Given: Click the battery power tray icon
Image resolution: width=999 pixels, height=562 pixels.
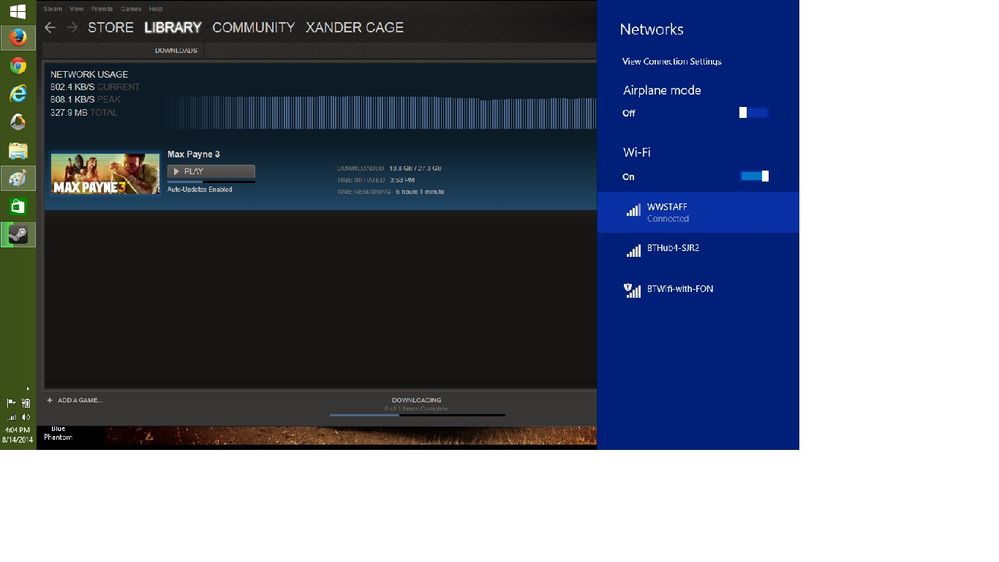Looking at the screenshot, I should pos(26,403).
